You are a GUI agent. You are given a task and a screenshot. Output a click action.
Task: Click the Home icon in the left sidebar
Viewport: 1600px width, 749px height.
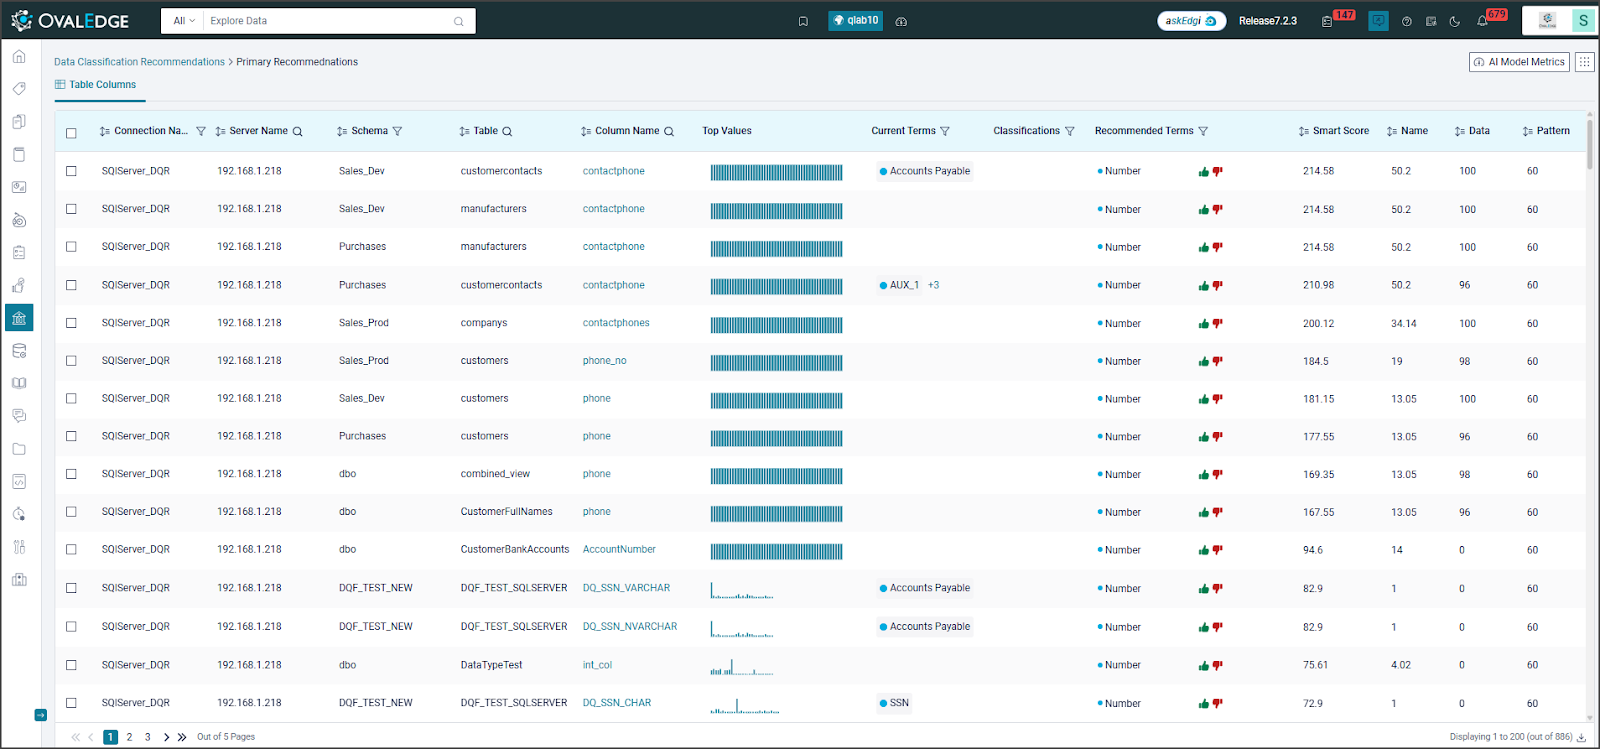coord(19,57)
